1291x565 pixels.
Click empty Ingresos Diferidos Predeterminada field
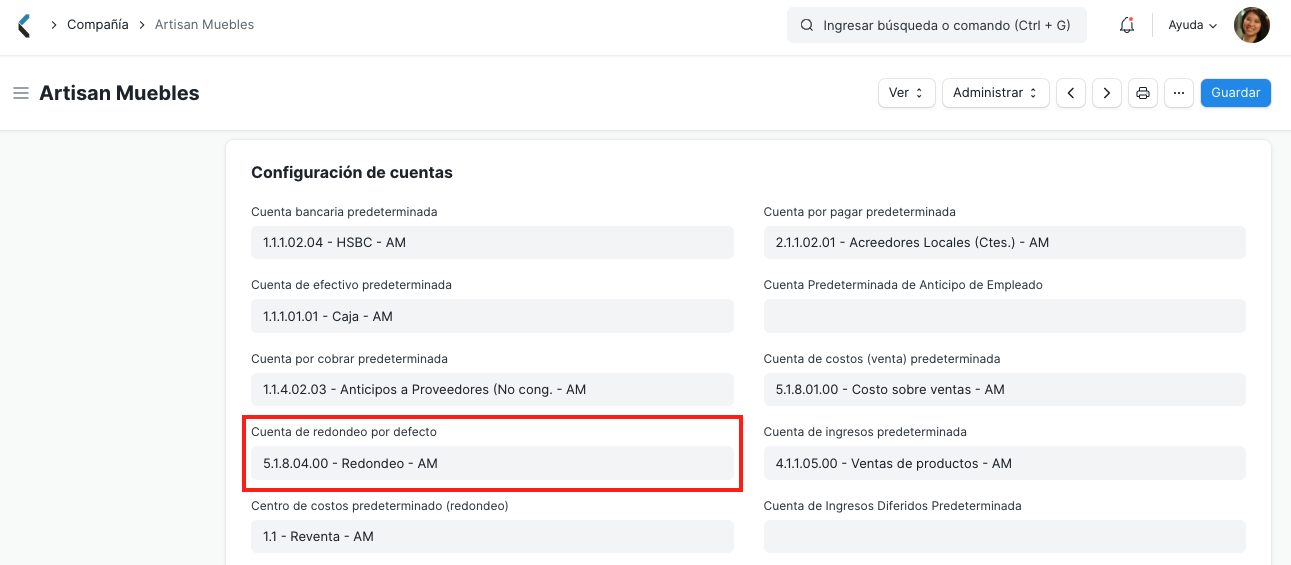point(1005,537)
